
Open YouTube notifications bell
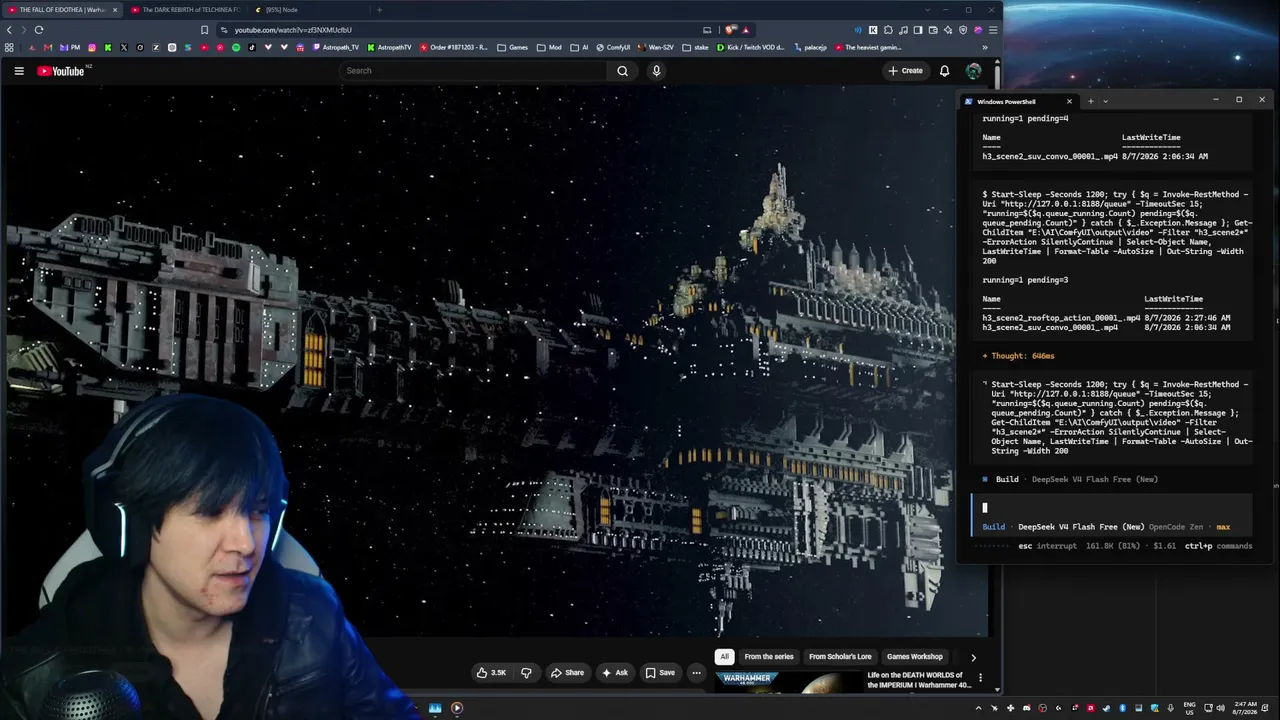tap(944, 71)
